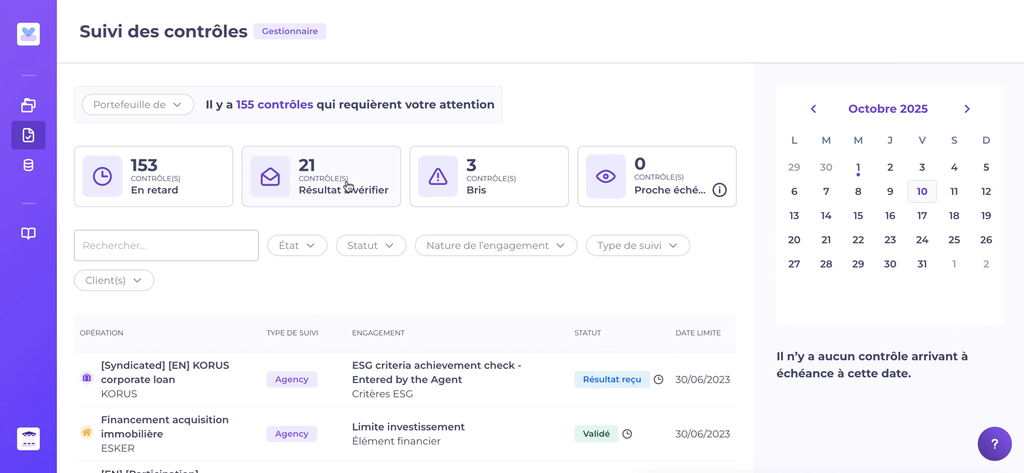The image size is (1024, 473).
Task: Open the book documentation icon in sidebar
Action: (28, 233)
